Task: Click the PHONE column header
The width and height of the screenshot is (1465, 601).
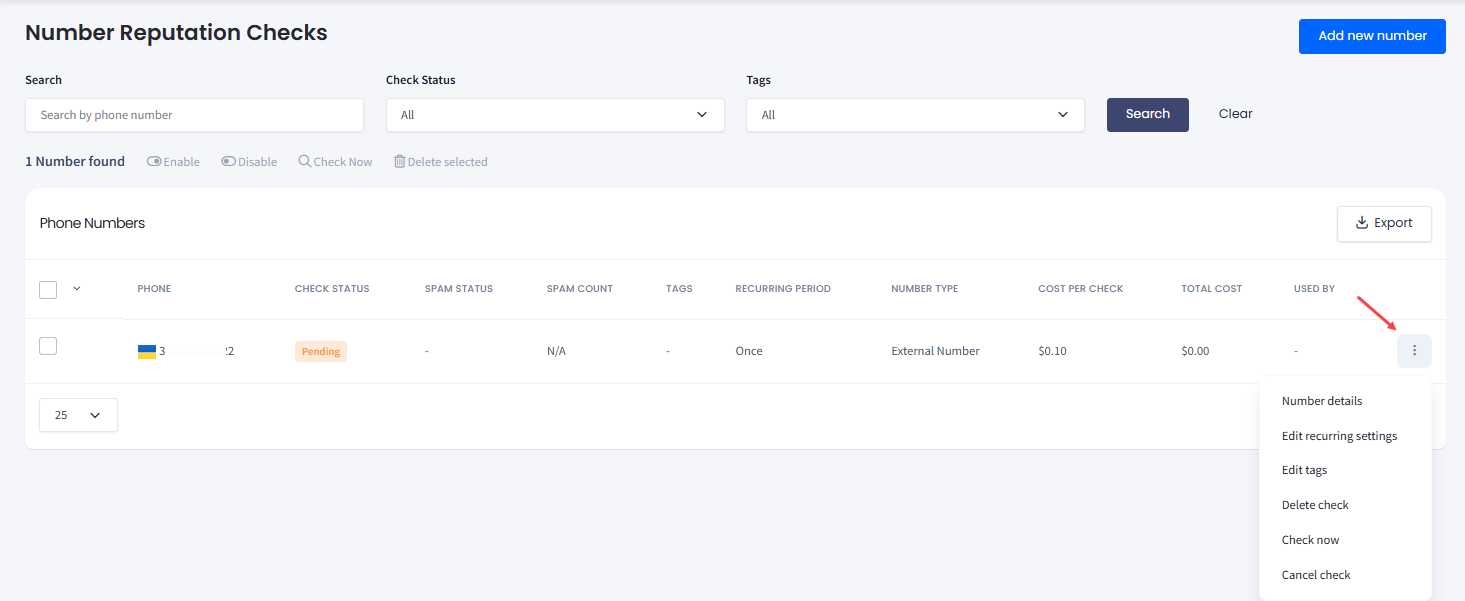Action: tap(154, 289)
